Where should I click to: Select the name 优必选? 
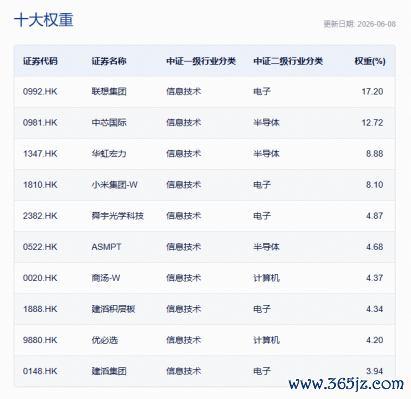(x=105, y=340)
